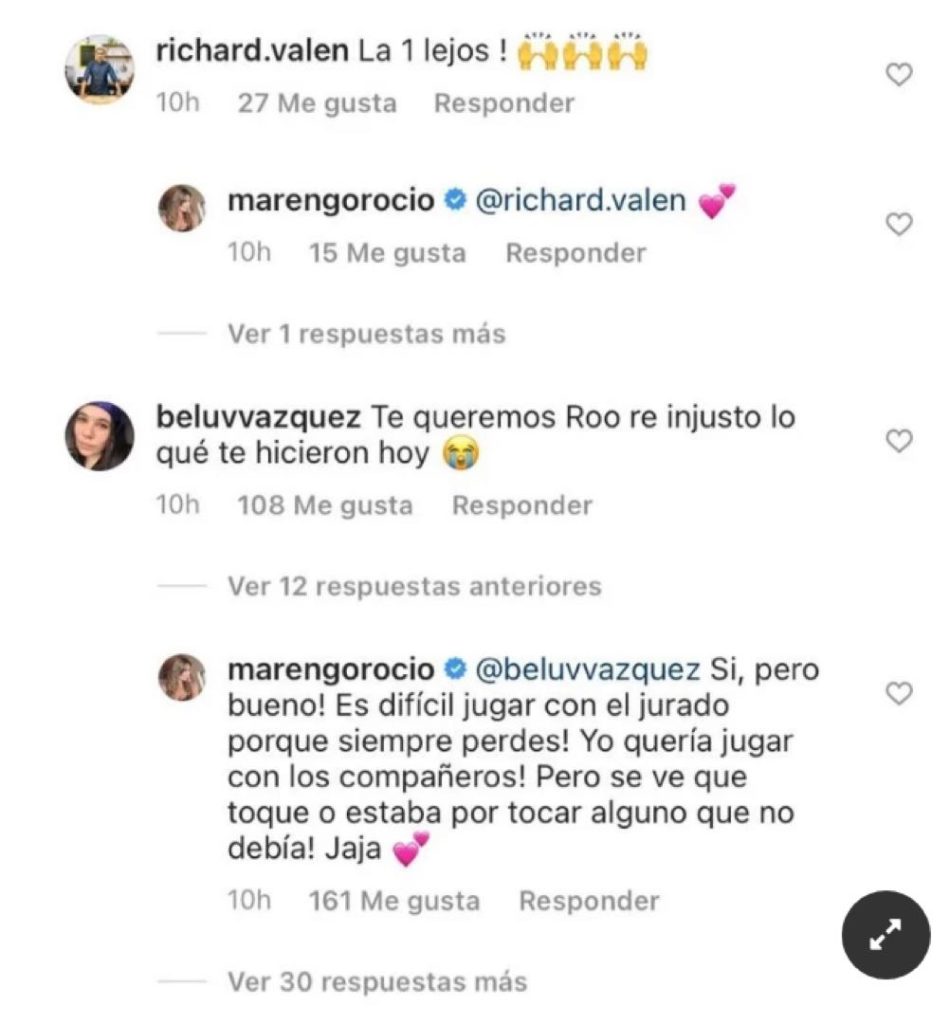This screenshot has height=1024, width=950.
Task: Show "Ver 12 respuestas anteriores"
Action: [414, 586]
